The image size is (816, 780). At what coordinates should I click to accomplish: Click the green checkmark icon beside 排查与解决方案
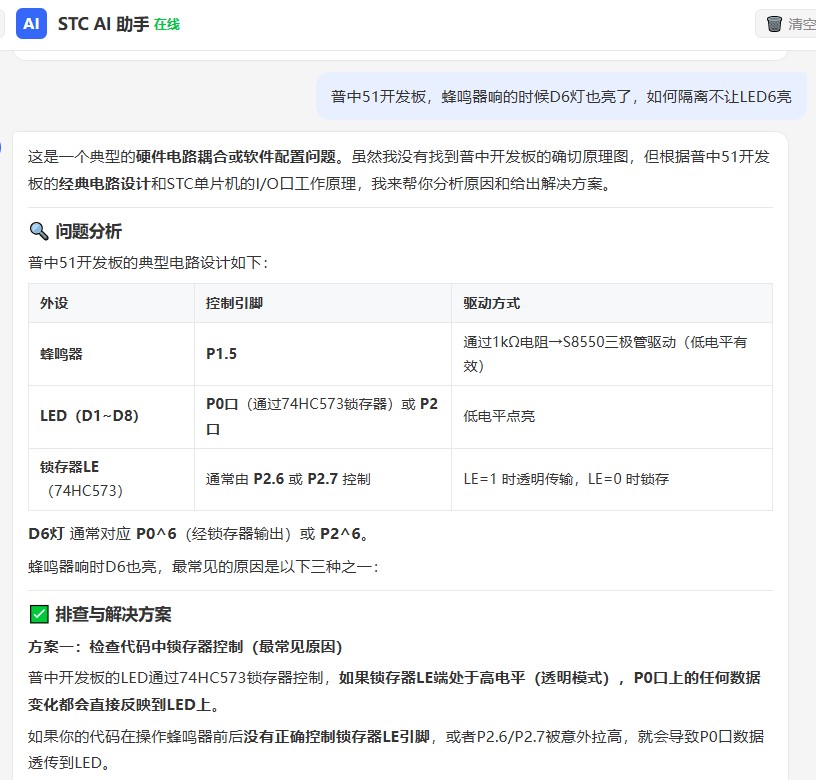click(39, 614)
